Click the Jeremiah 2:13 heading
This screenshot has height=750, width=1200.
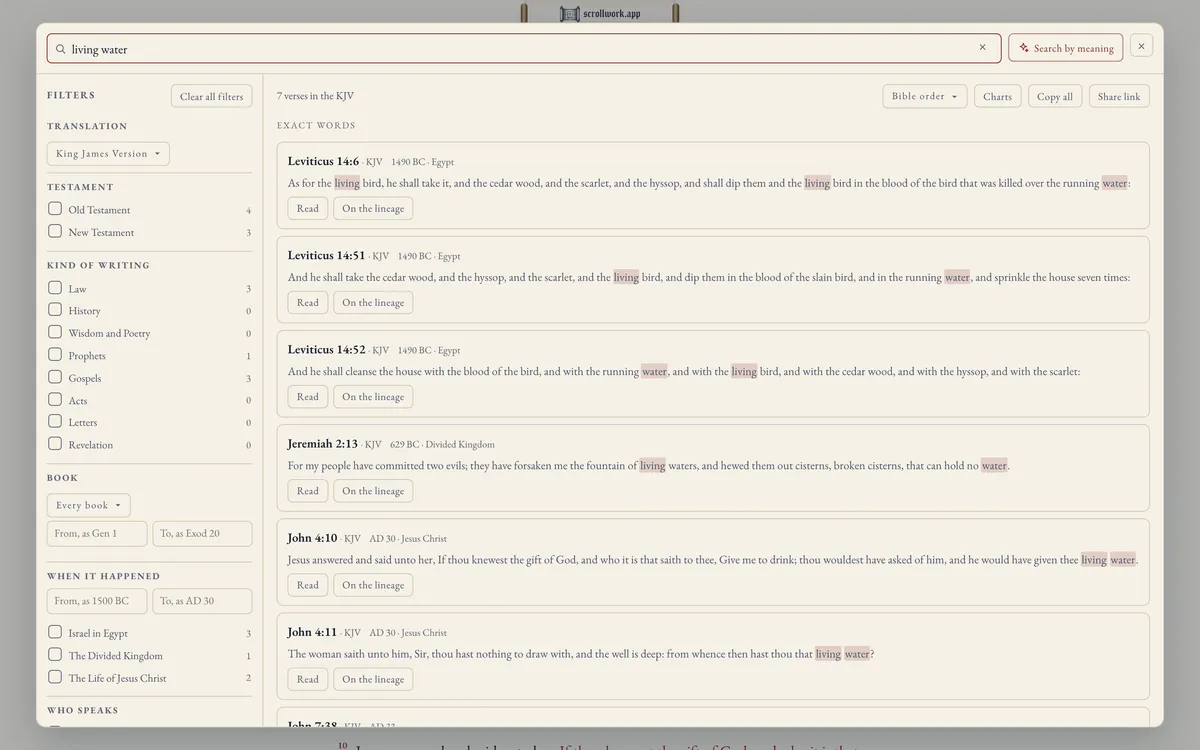click(x=322, y=443)
